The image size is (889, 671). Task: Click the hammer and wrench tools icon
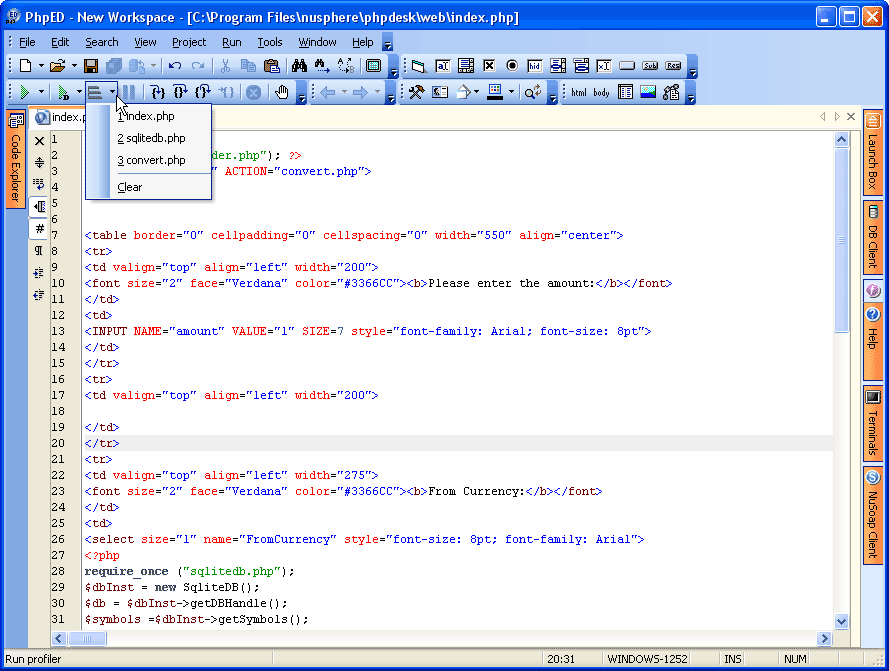(416, 92)
